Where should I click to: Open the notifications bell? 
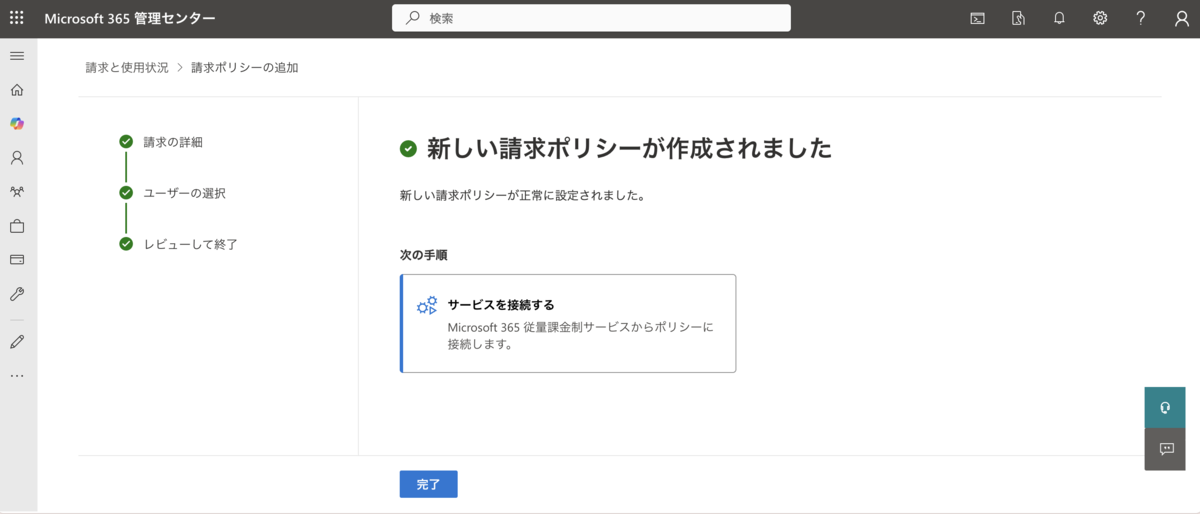coord(1059,18)
